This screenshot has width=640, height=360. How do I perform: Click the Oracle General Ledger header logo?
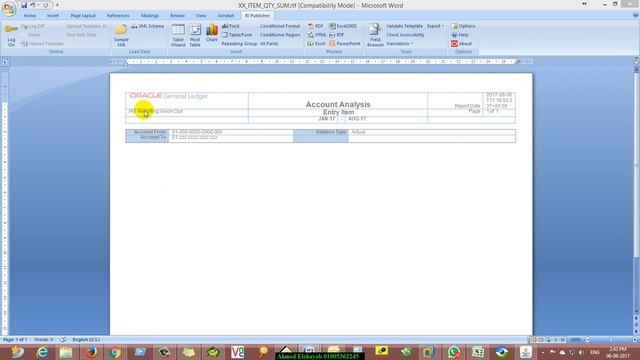click(169, 96)
